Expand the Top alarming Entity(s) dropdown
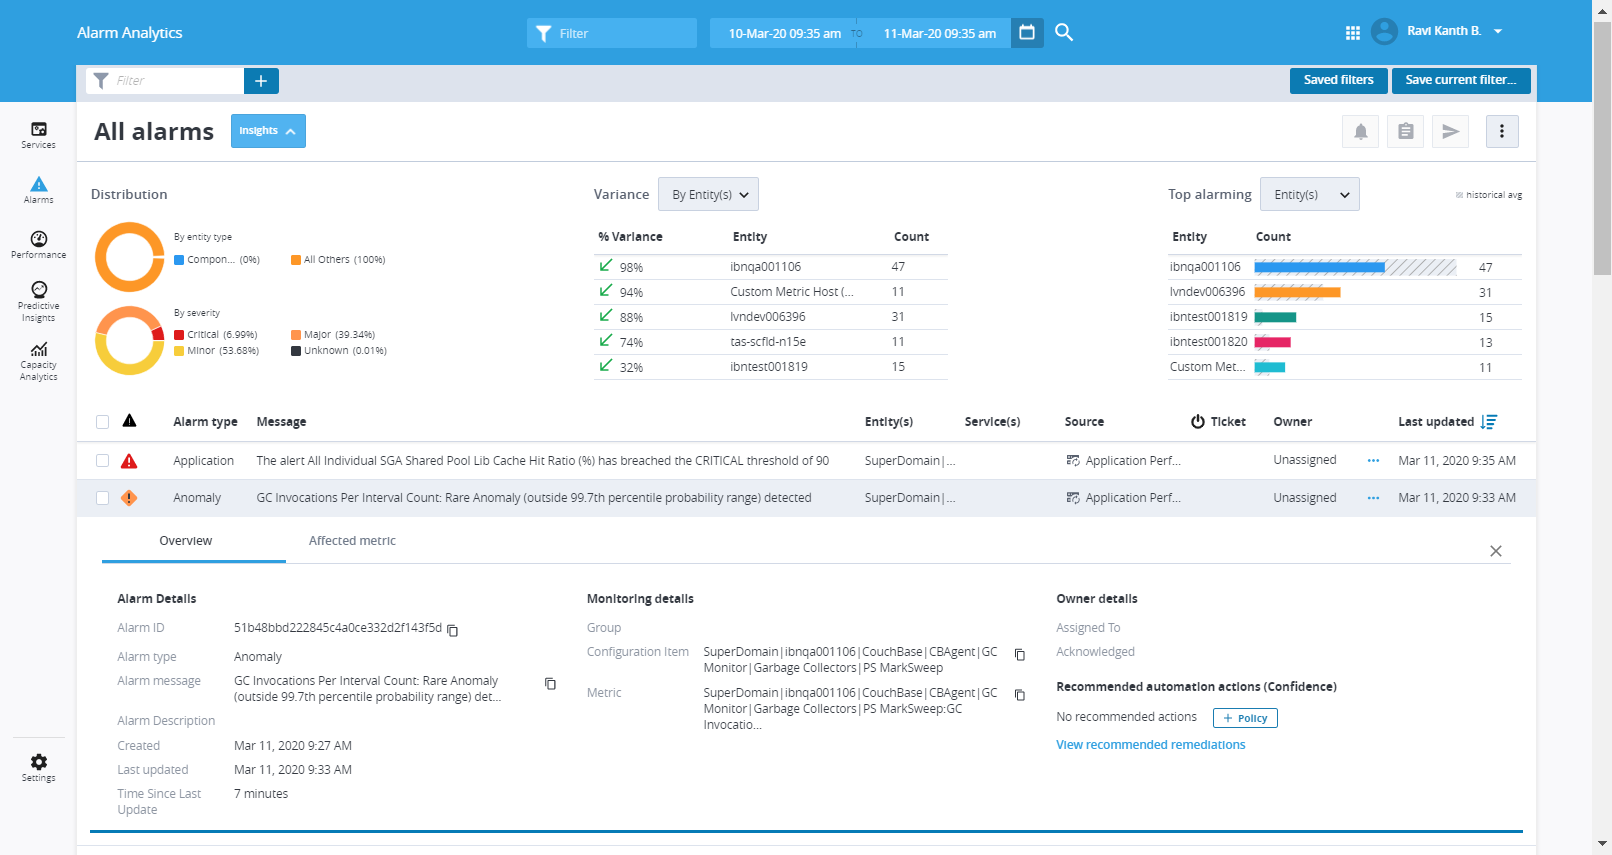 [x=1309, y=195]
